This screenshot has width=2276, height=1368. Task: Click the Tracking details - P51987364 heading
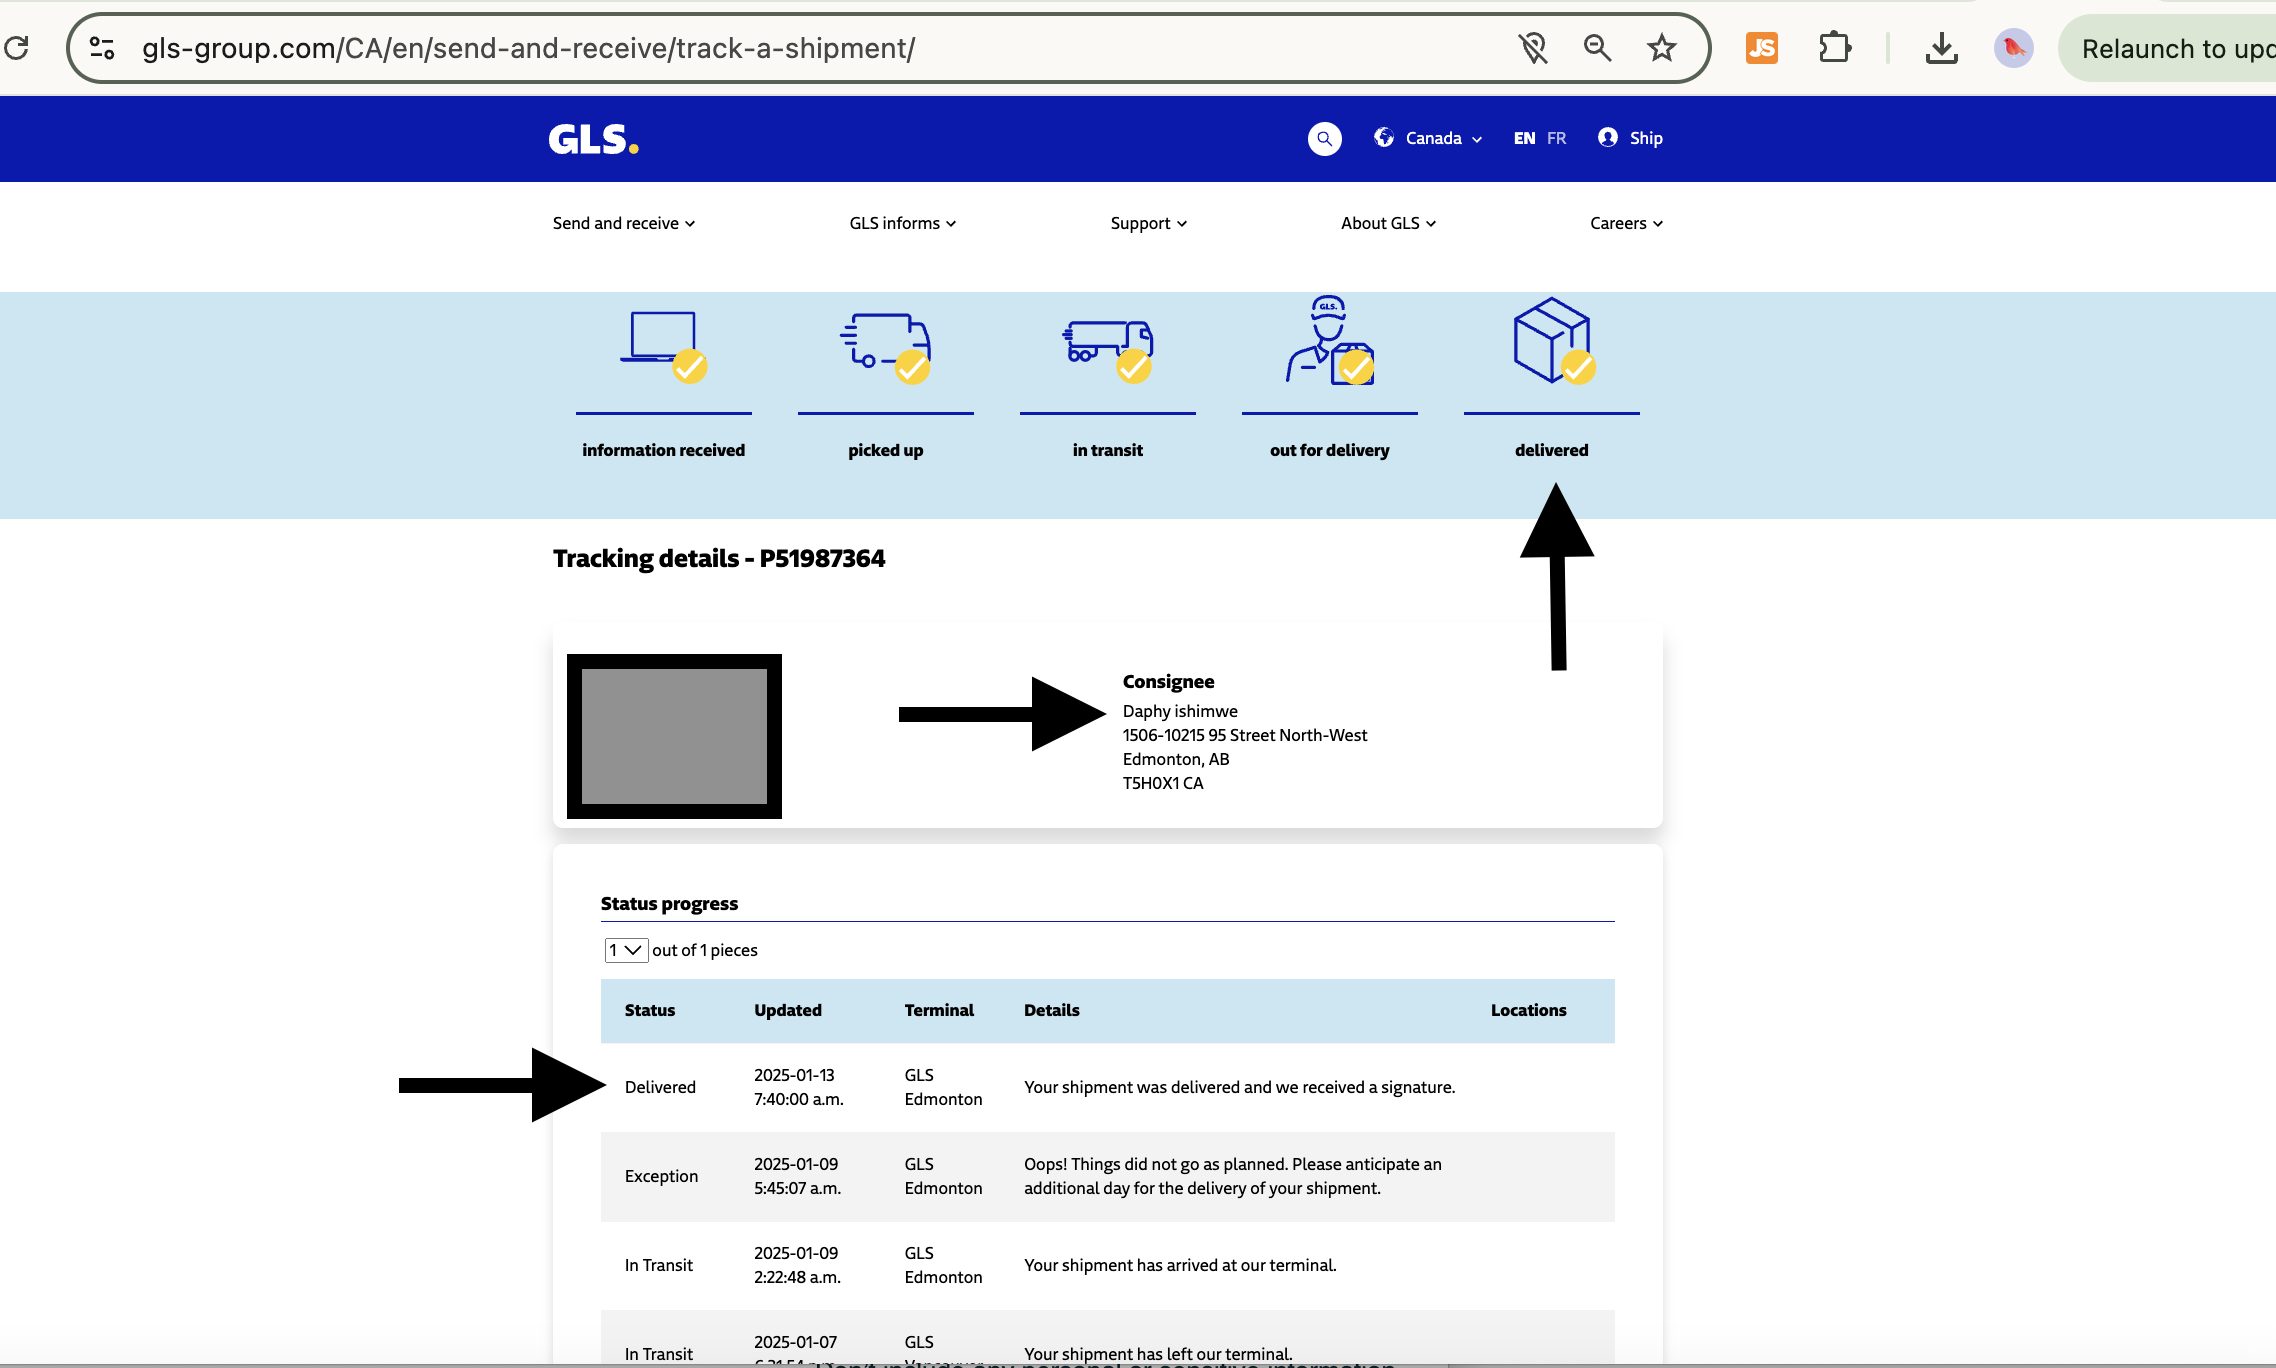[x=719, y=558]
